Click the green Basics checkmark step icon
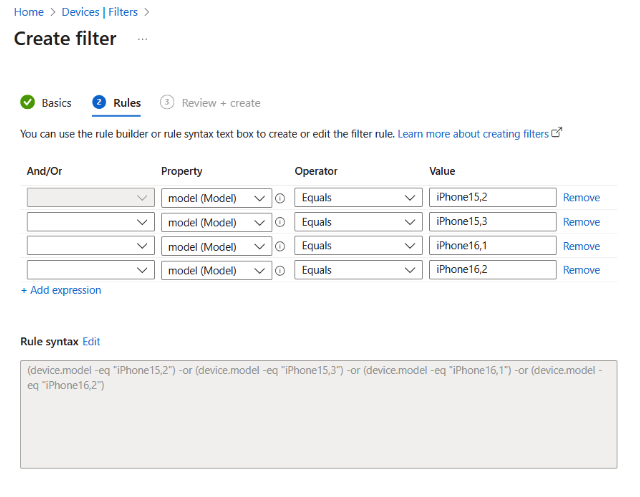640x497 pixels. 28,102
